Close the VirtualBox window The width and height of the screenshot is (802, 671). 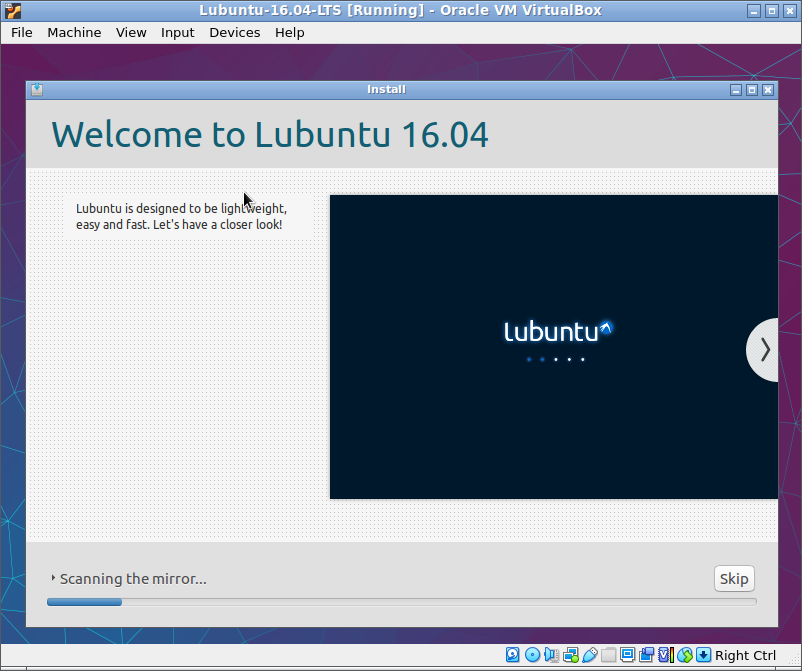click(x=790, y=11)
